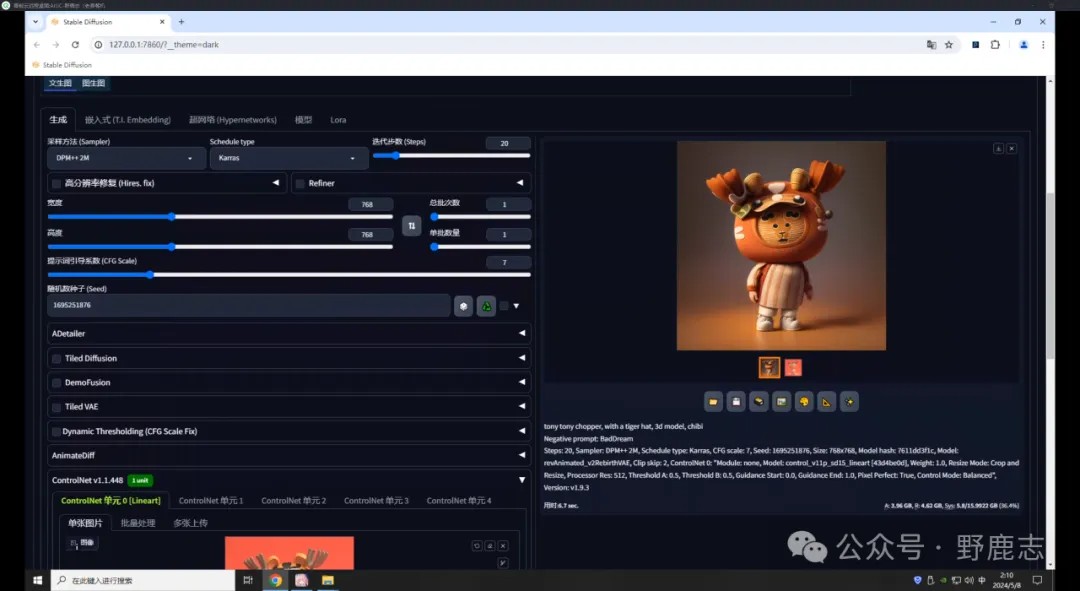Swap width and height with arrows button
The image size is (1080, 591).
coord(411,225)
